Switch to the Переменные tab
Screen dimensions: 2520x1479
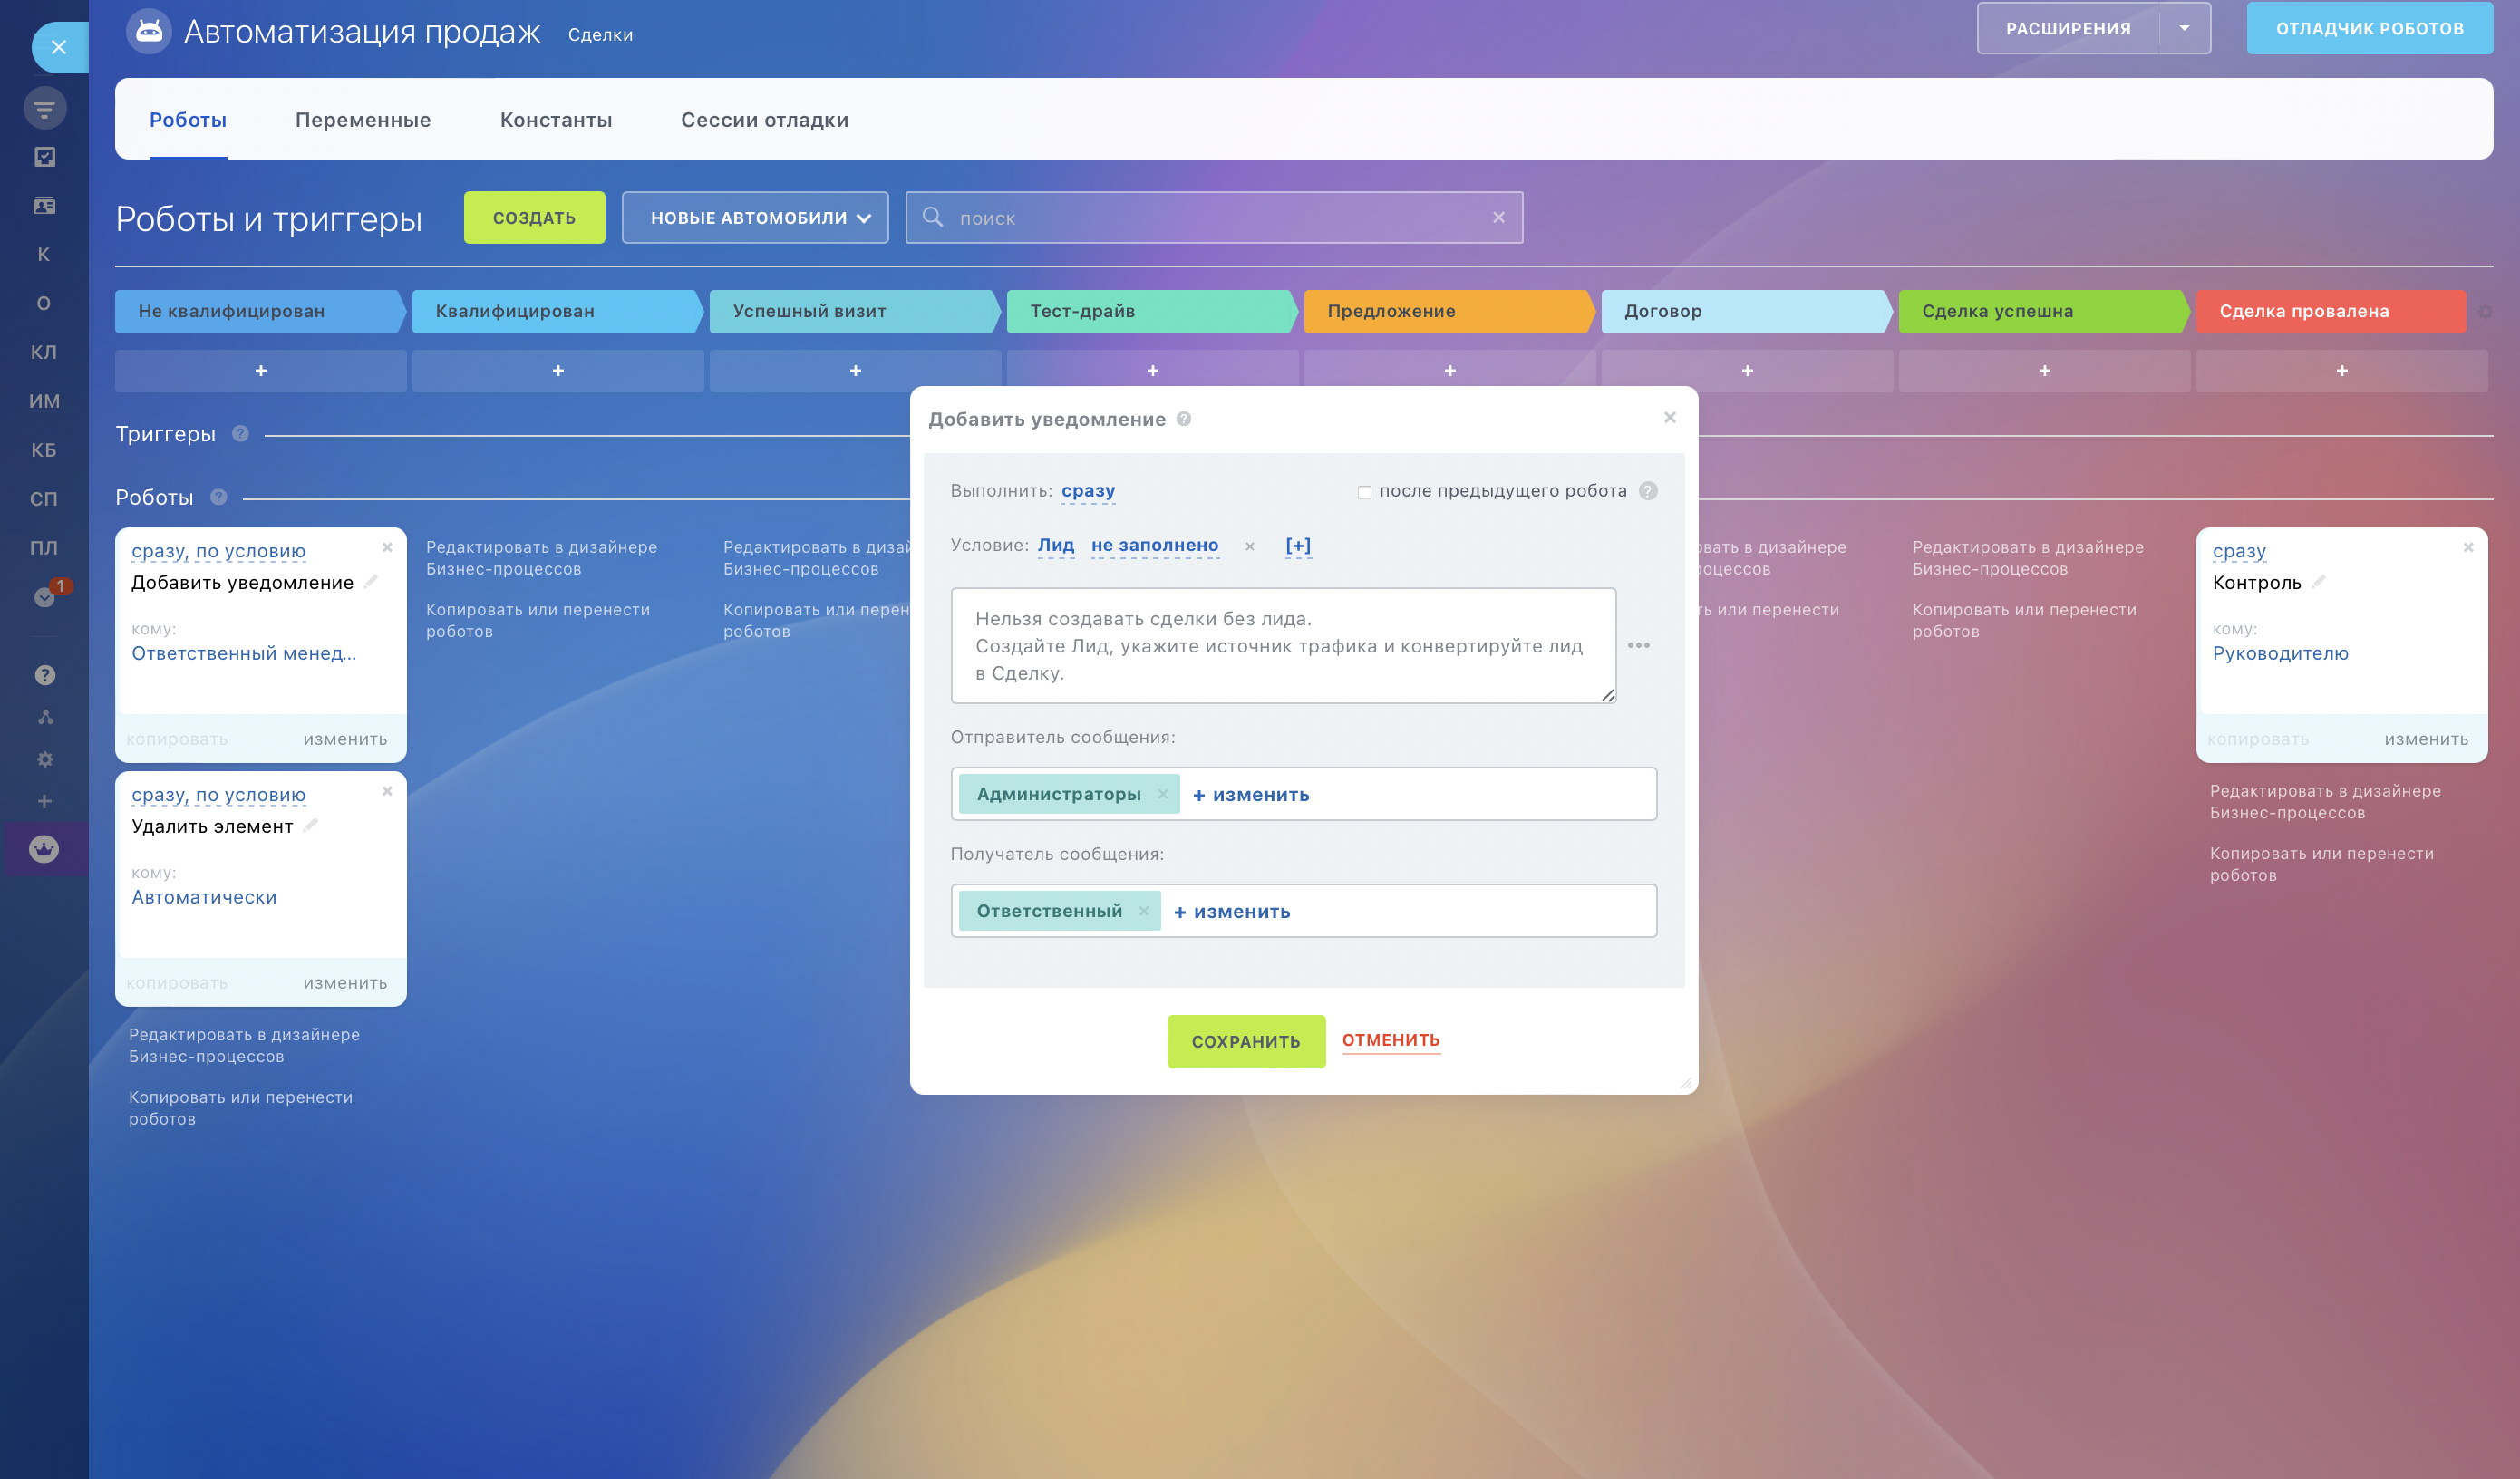363,120
